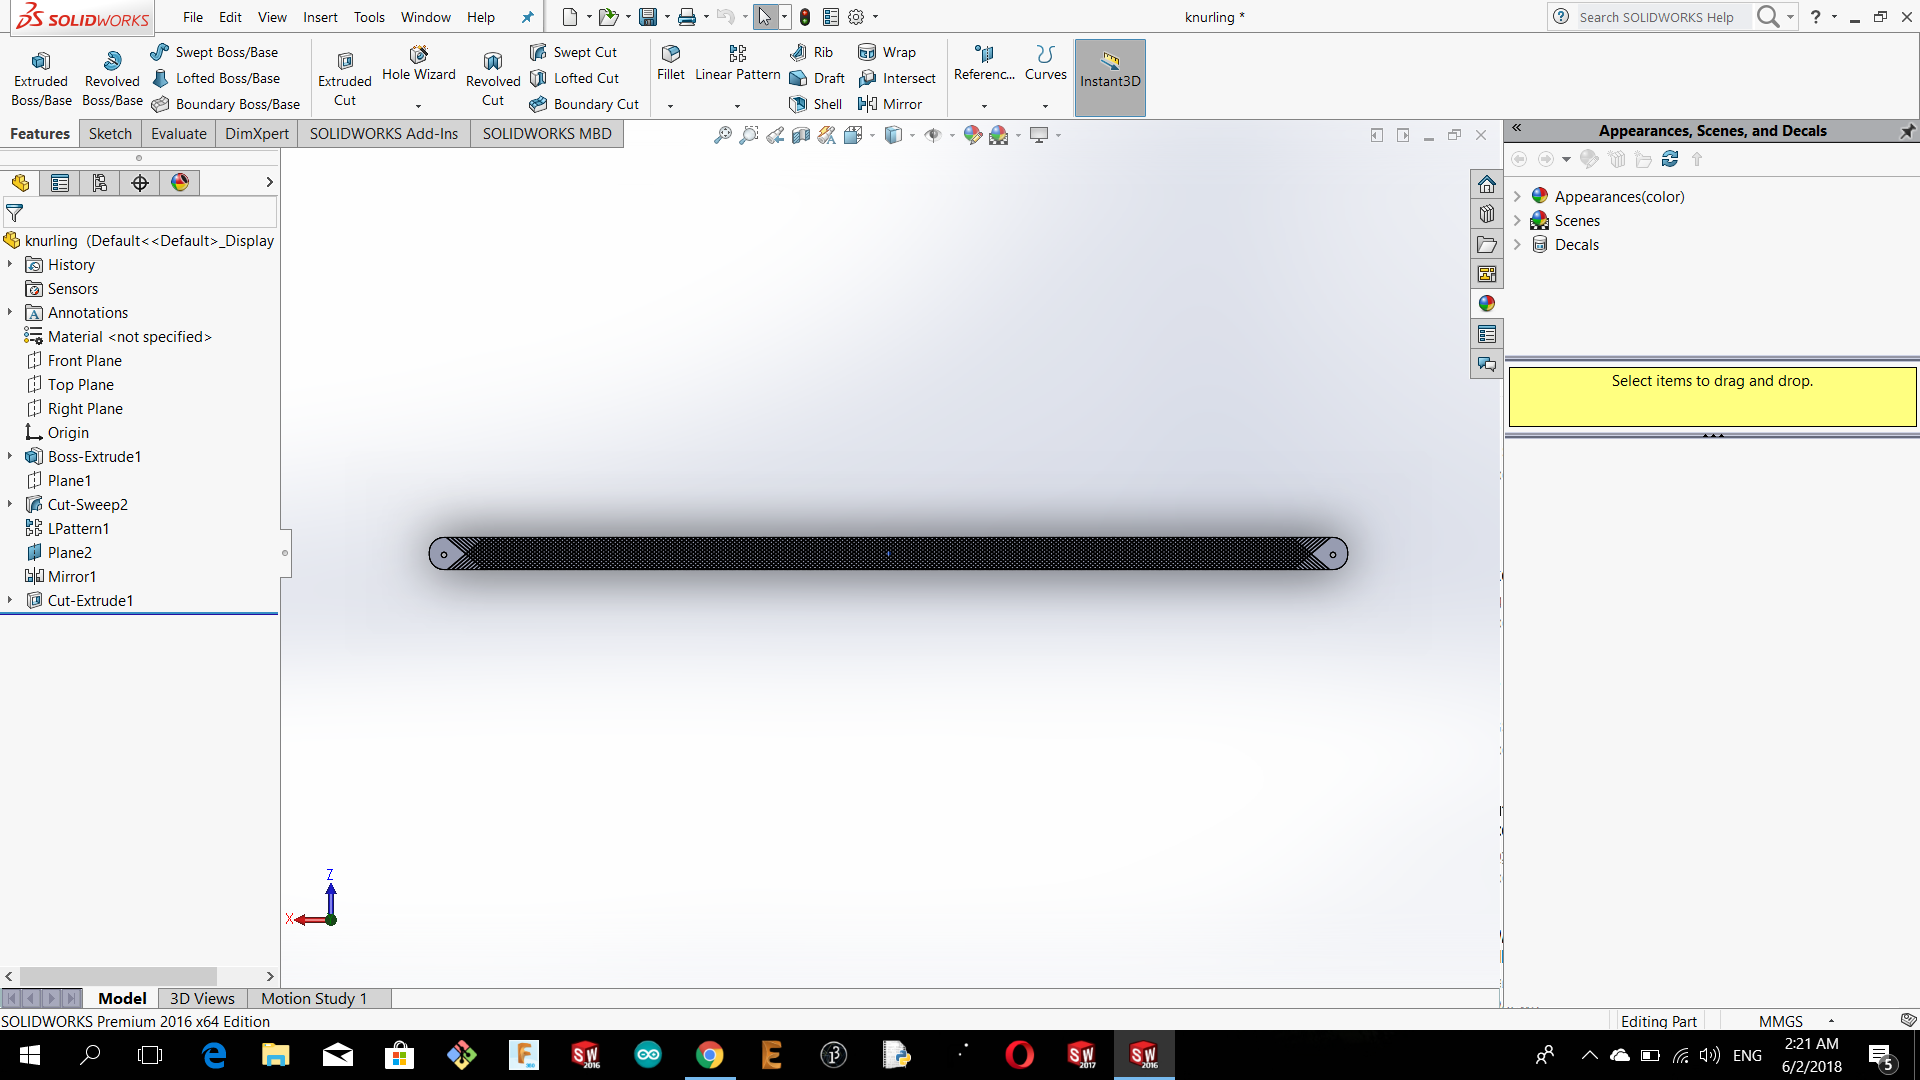Click the Zoom to Fit icon
This screenshot has height=1080, width=1920.
[722, 135]
